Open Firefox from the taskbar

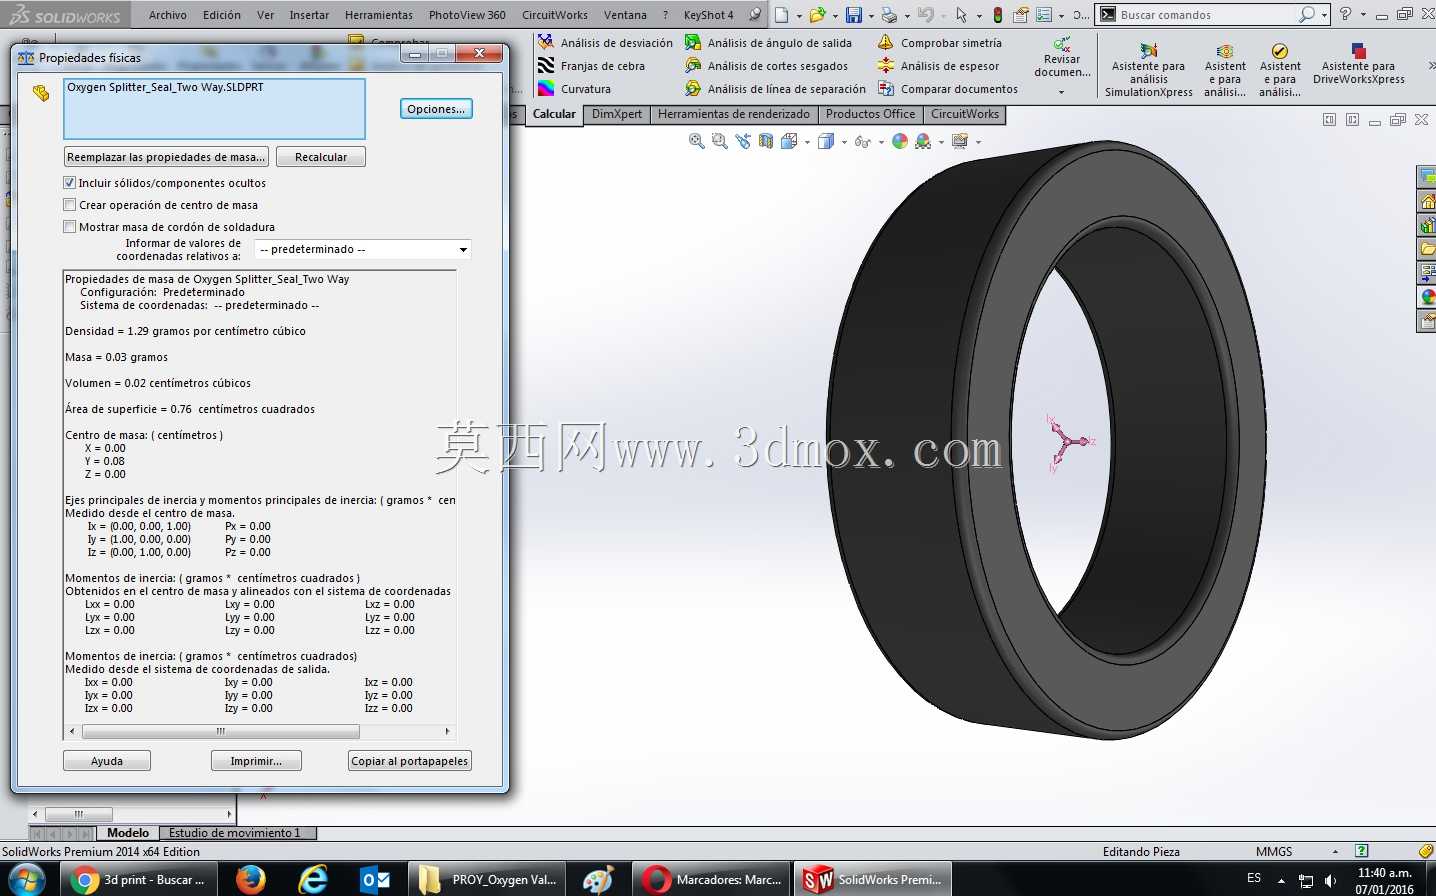[x=250, y=880]
